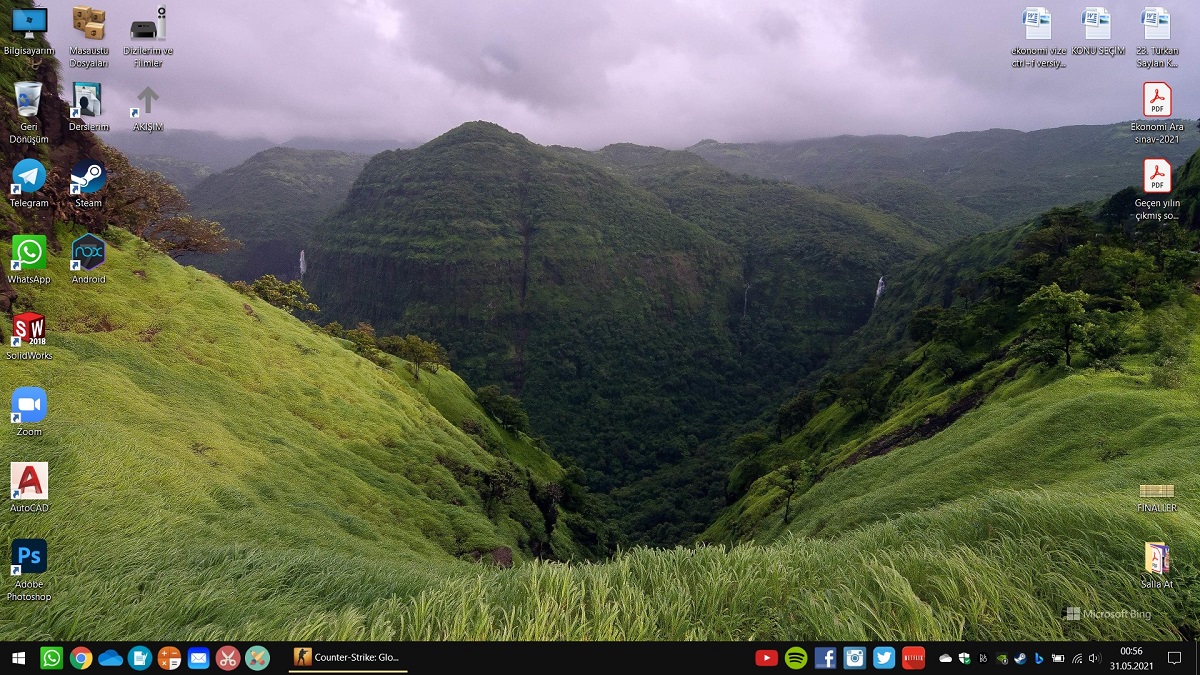
Task: Select the Nox Android emulator icon
Action: [x=88, y=253]
